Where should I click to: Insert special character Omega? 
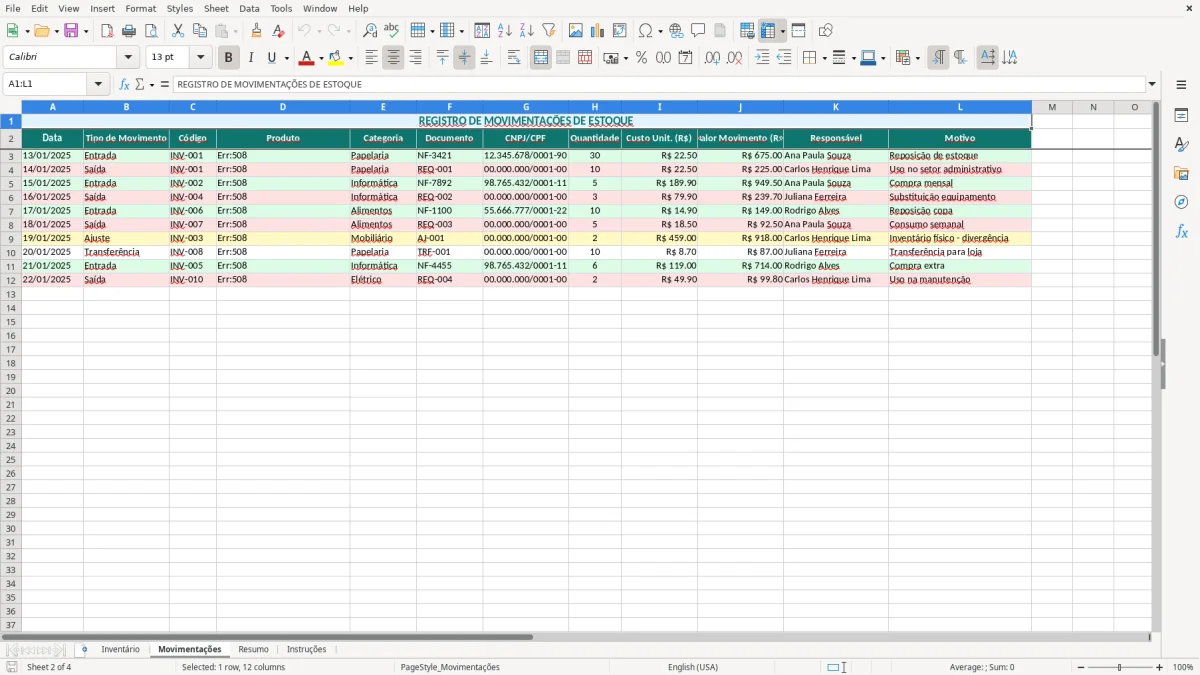[x=646, y=31]
